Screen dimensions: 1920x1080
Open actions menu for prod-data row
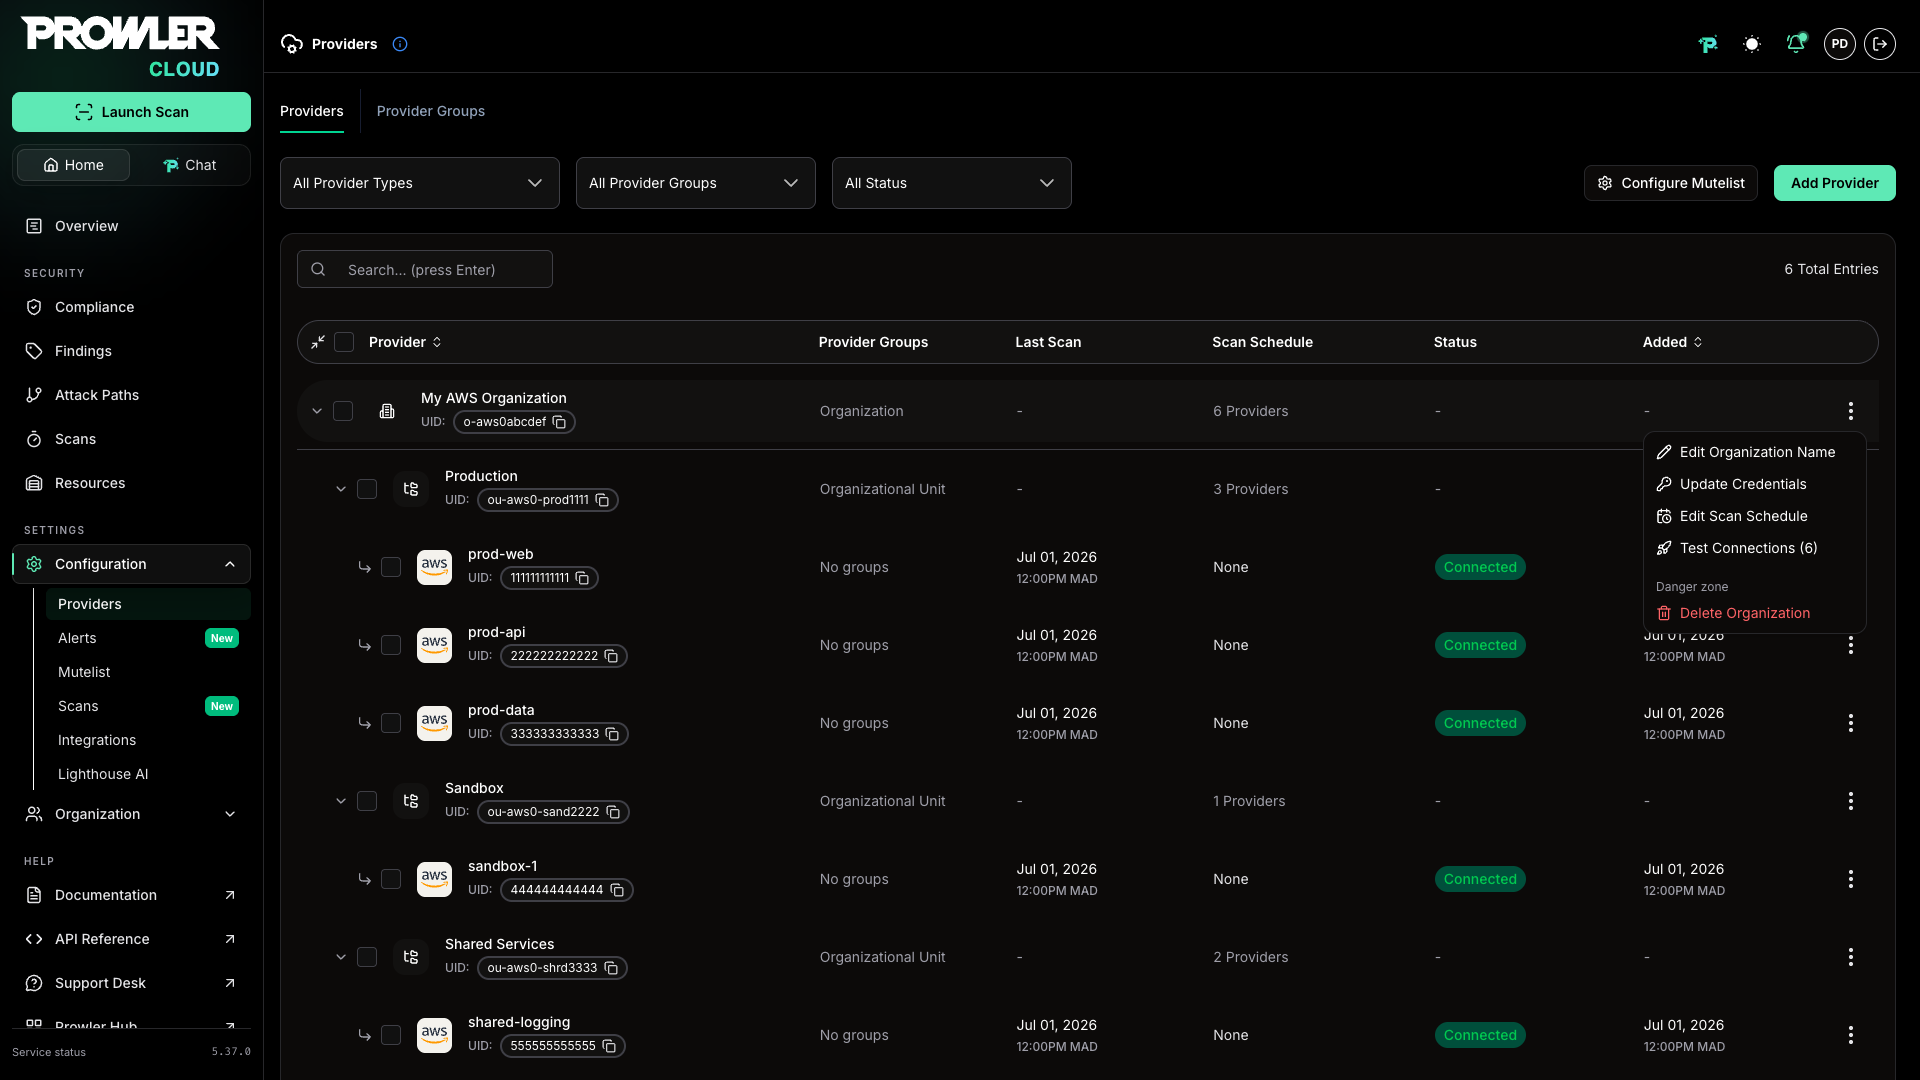tap(1851, 723)
